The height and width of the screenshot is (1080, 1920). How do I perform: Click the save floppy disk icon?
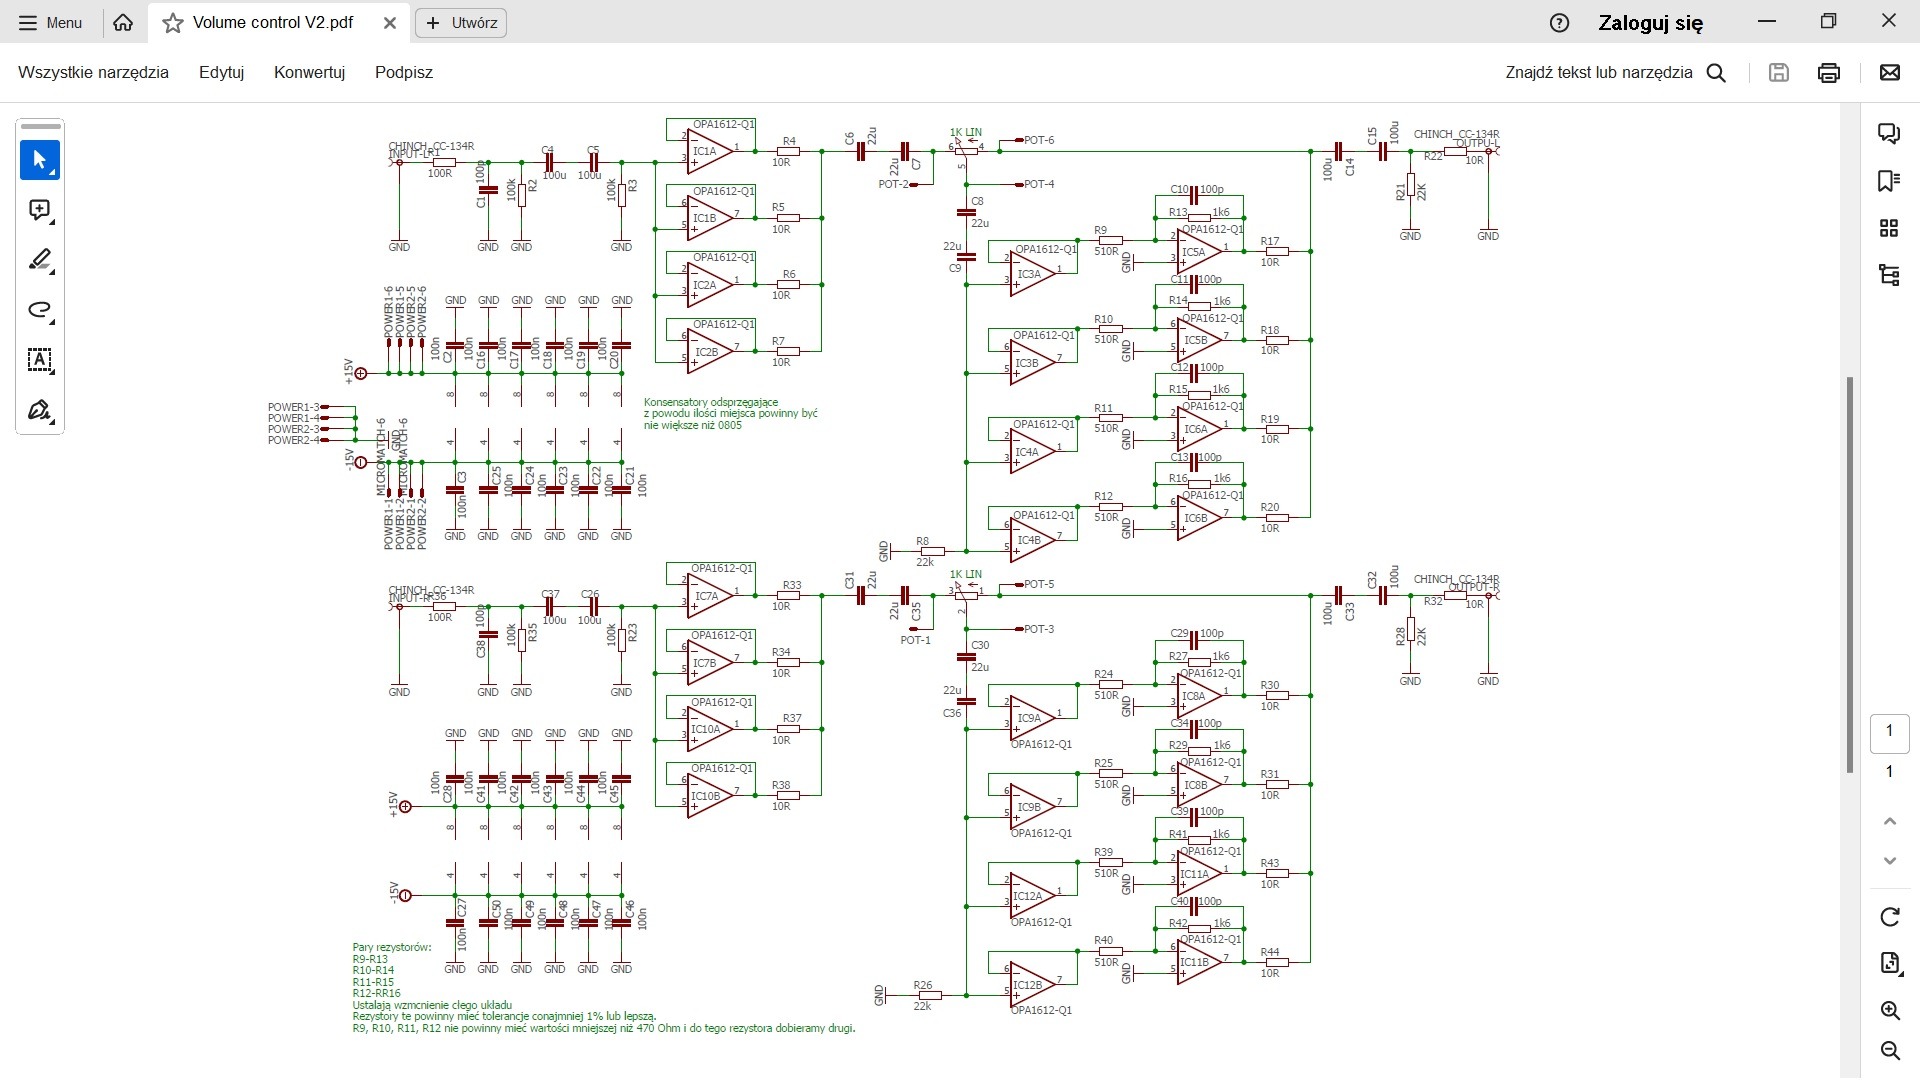(1778, 72)
